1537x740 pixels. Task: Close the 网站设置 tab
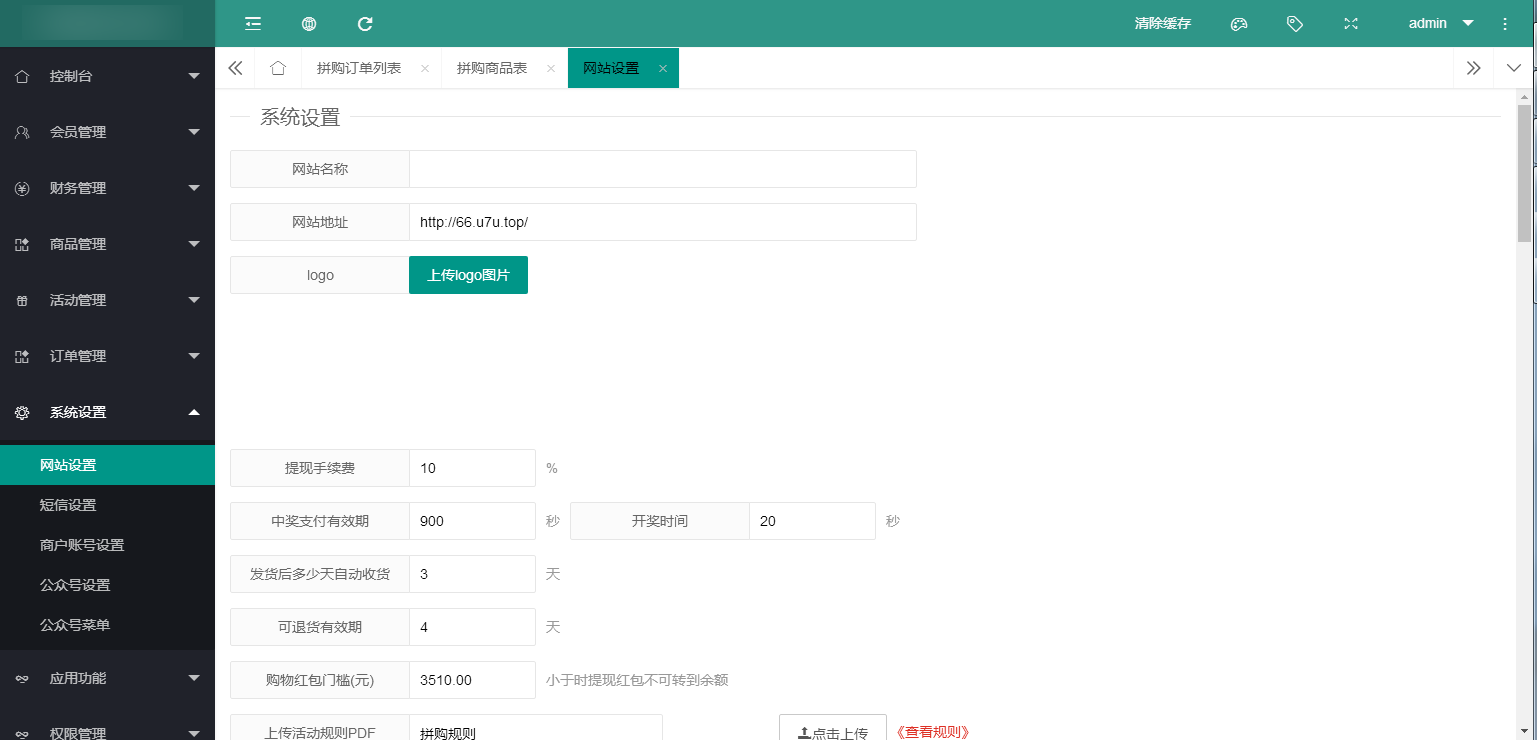tap(663, 69)
